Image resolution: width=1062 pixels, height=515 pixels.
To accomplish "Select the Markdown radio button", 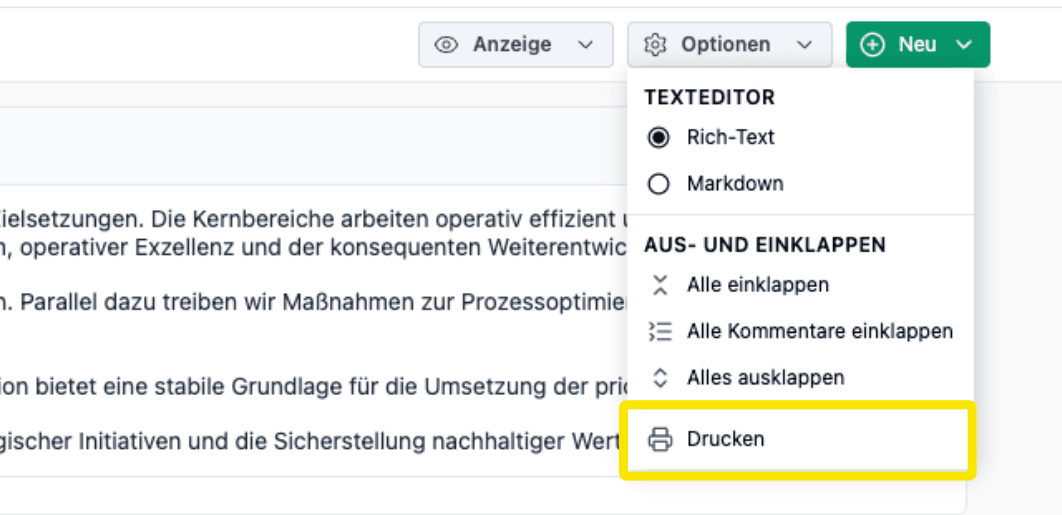I will click(659, 184).
